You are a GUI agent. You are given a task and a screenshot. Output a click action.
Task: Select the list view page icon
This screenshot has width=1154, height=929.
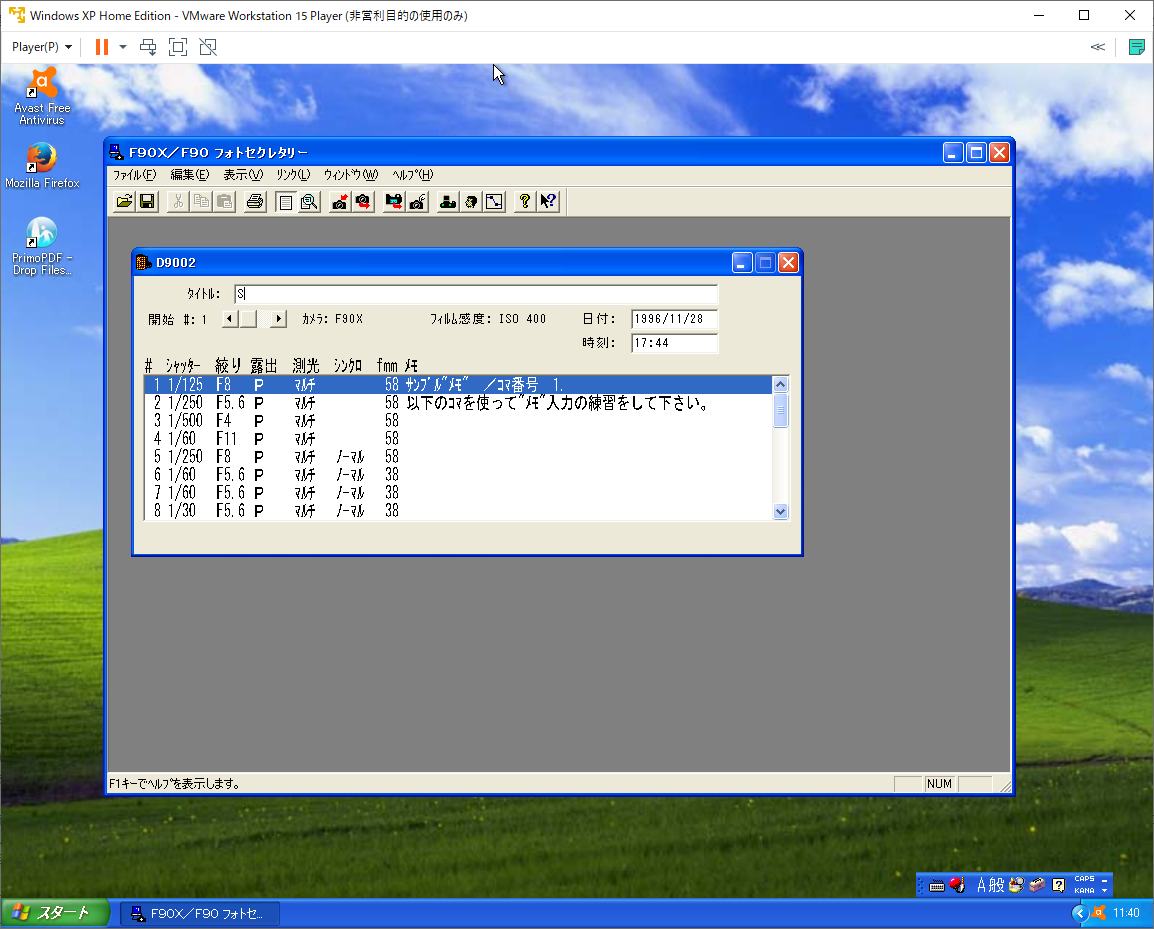pos(286,202)
